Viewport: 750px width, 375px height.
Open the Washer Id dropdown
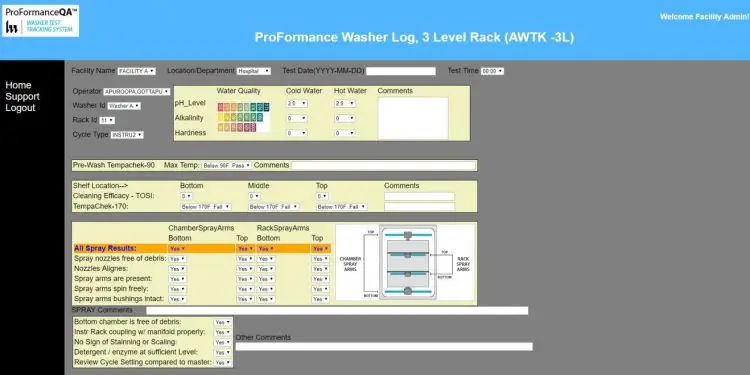[x=124, y=106]
